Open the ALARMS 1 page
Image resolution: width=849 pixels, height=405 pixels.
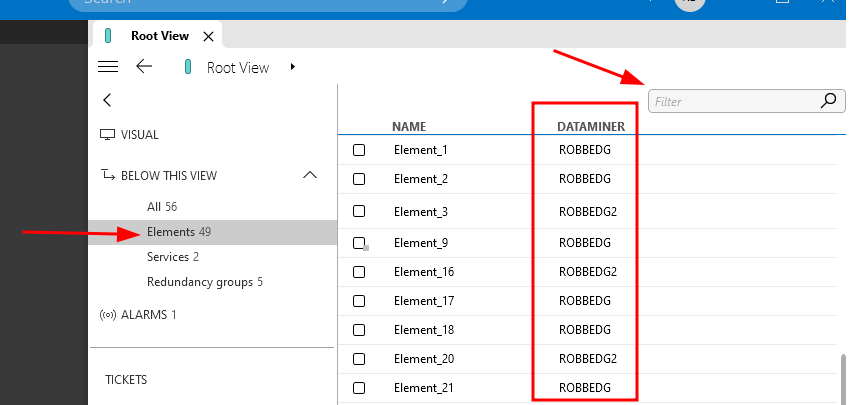click(148, 315)
